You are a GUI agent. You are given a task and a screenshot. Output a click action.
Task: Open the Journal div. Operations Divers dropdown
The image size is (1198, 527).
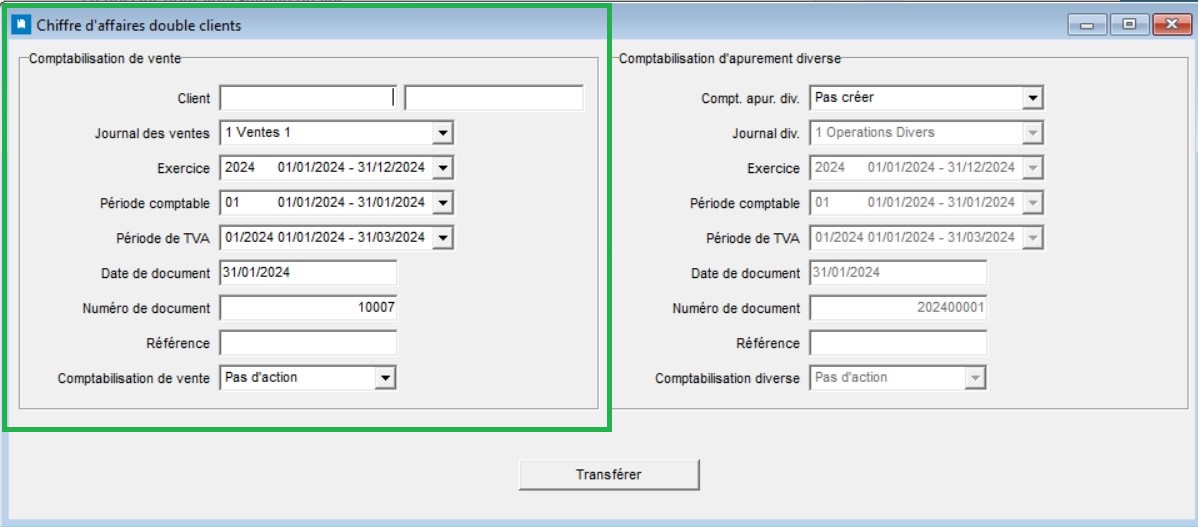pos(926,133)
